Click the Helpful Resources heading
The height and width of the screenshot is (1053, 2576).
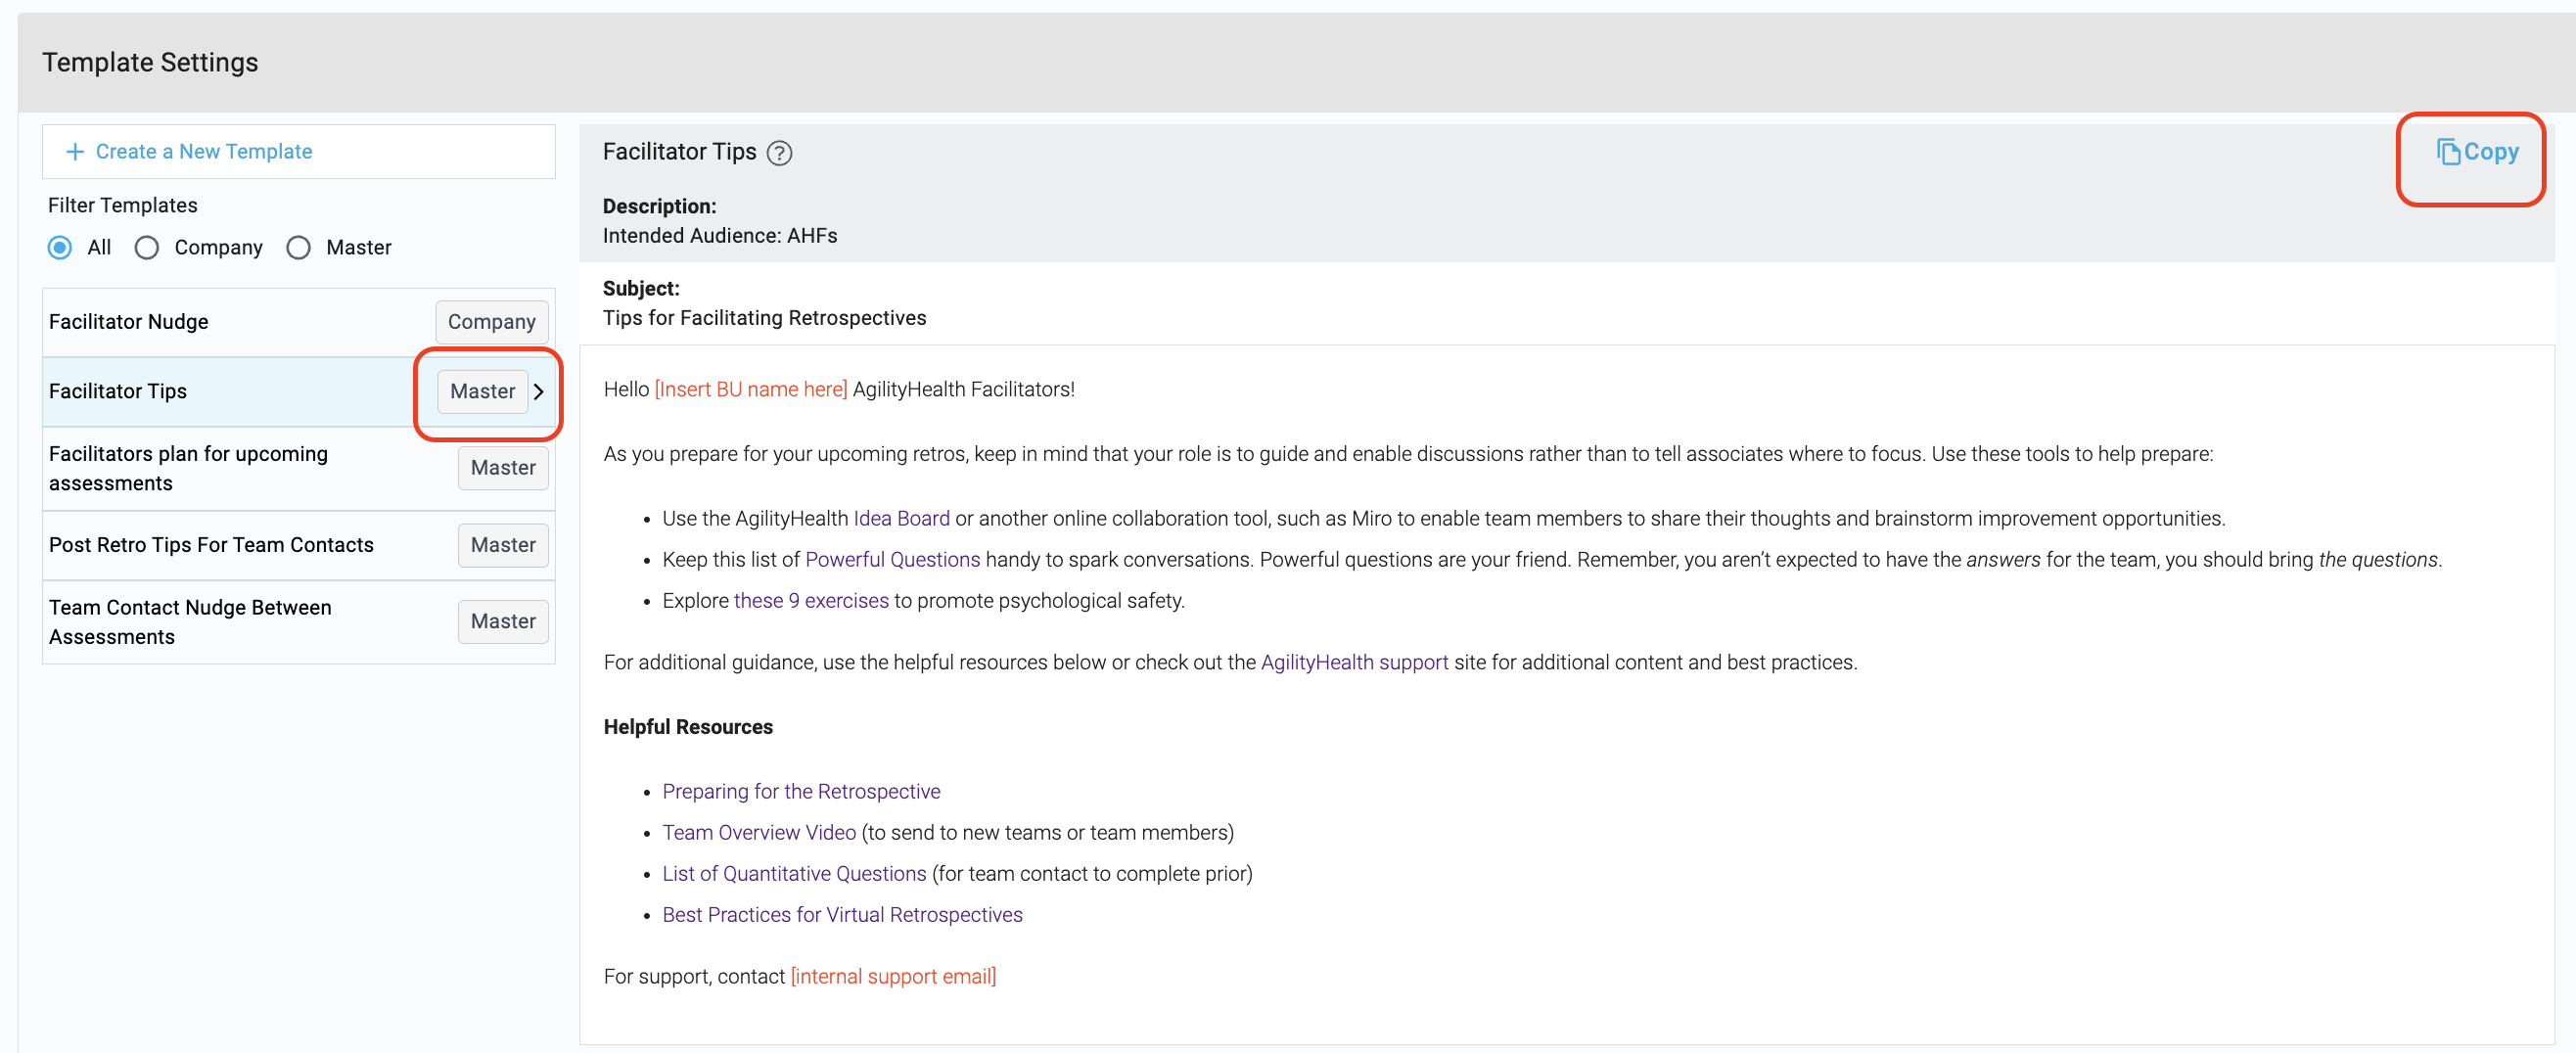pos(688,728)
